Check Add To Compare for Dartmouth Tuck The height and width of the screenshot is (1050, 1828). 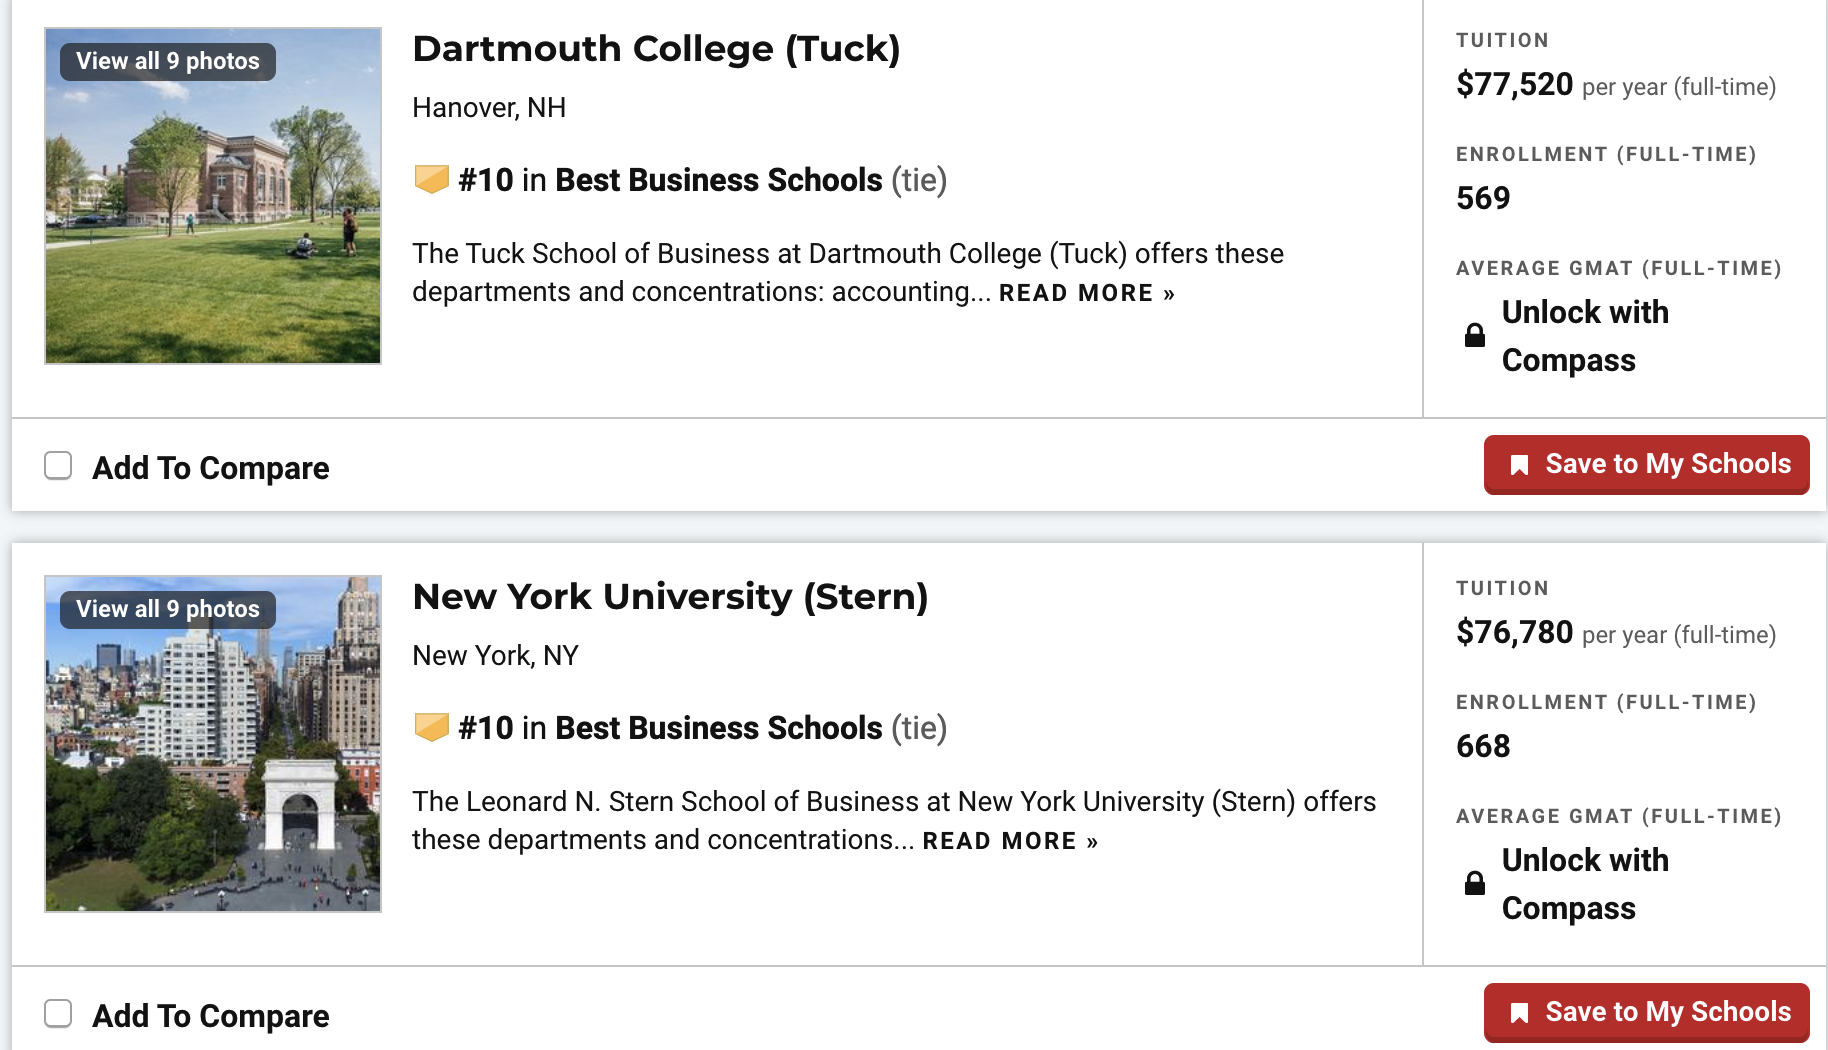(58, 466)
